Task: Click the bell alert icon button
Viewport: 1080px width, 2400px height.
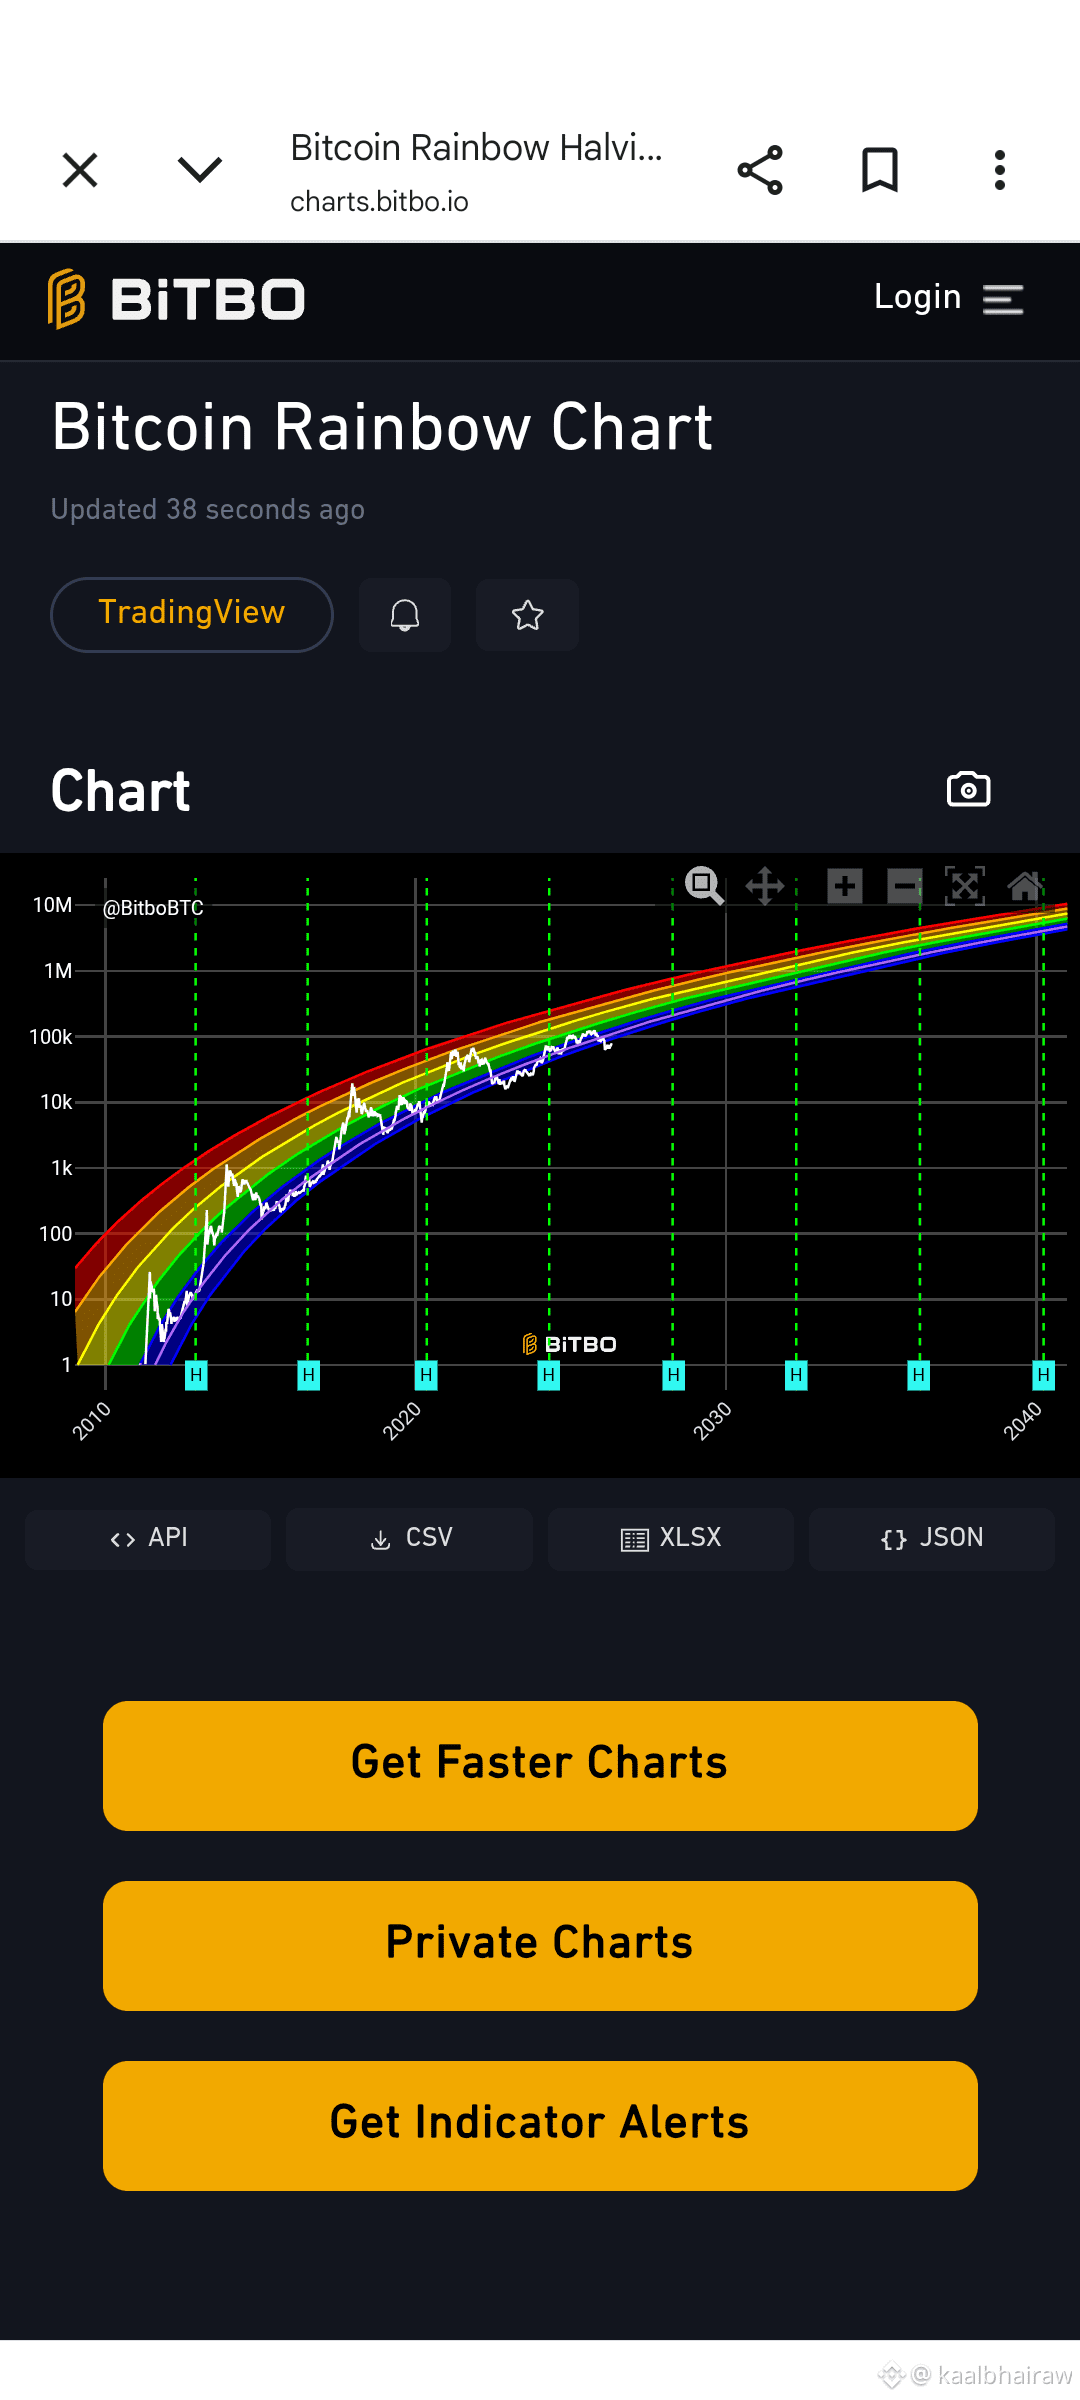Action: click(405, 615)
